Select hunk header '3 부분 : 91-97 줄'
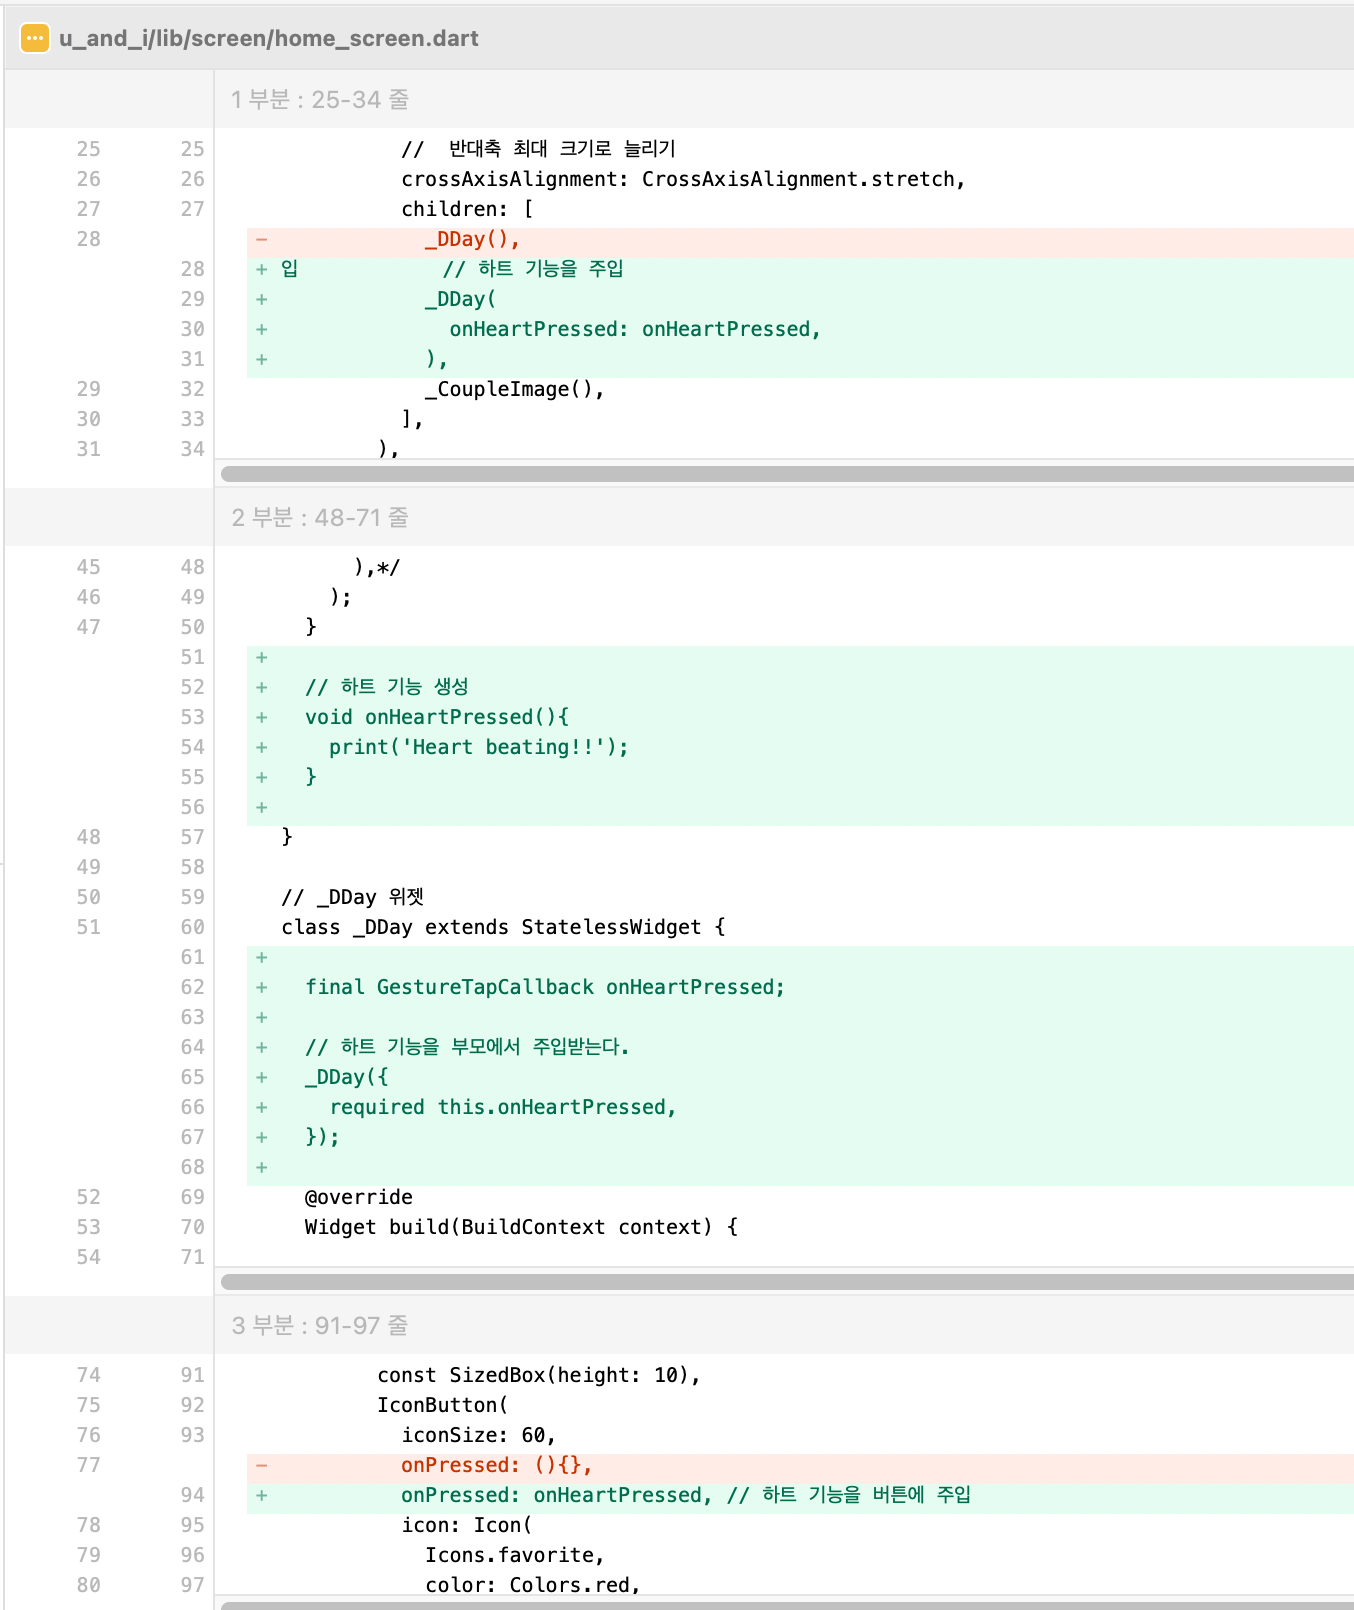This screenshot has width=1354, height=1610. pyautogui.click(x=320, y=1326)
